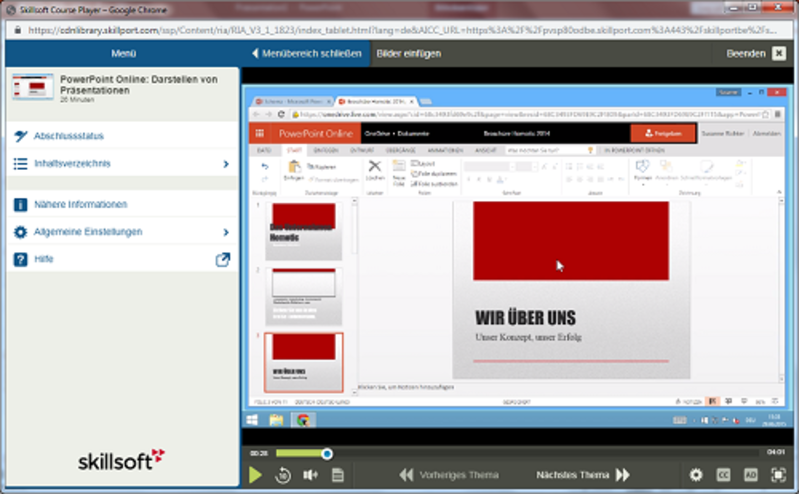
Task: Skip to Nächstes Thema
Action: [583, 475]
